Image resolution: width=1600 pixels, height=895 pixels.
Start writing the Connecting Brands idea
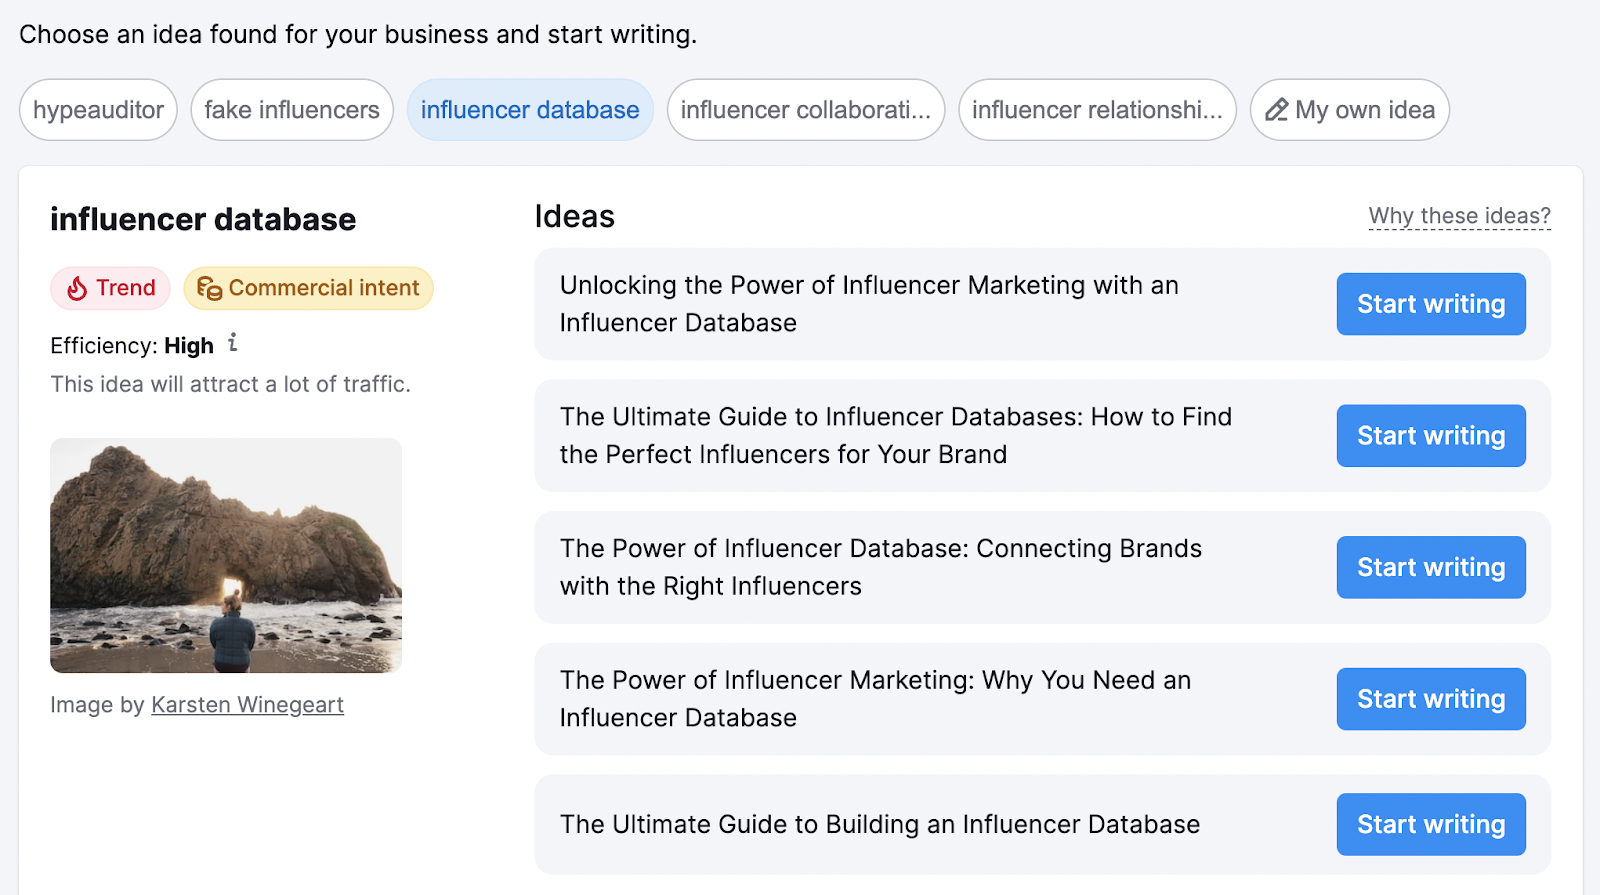1430,567
